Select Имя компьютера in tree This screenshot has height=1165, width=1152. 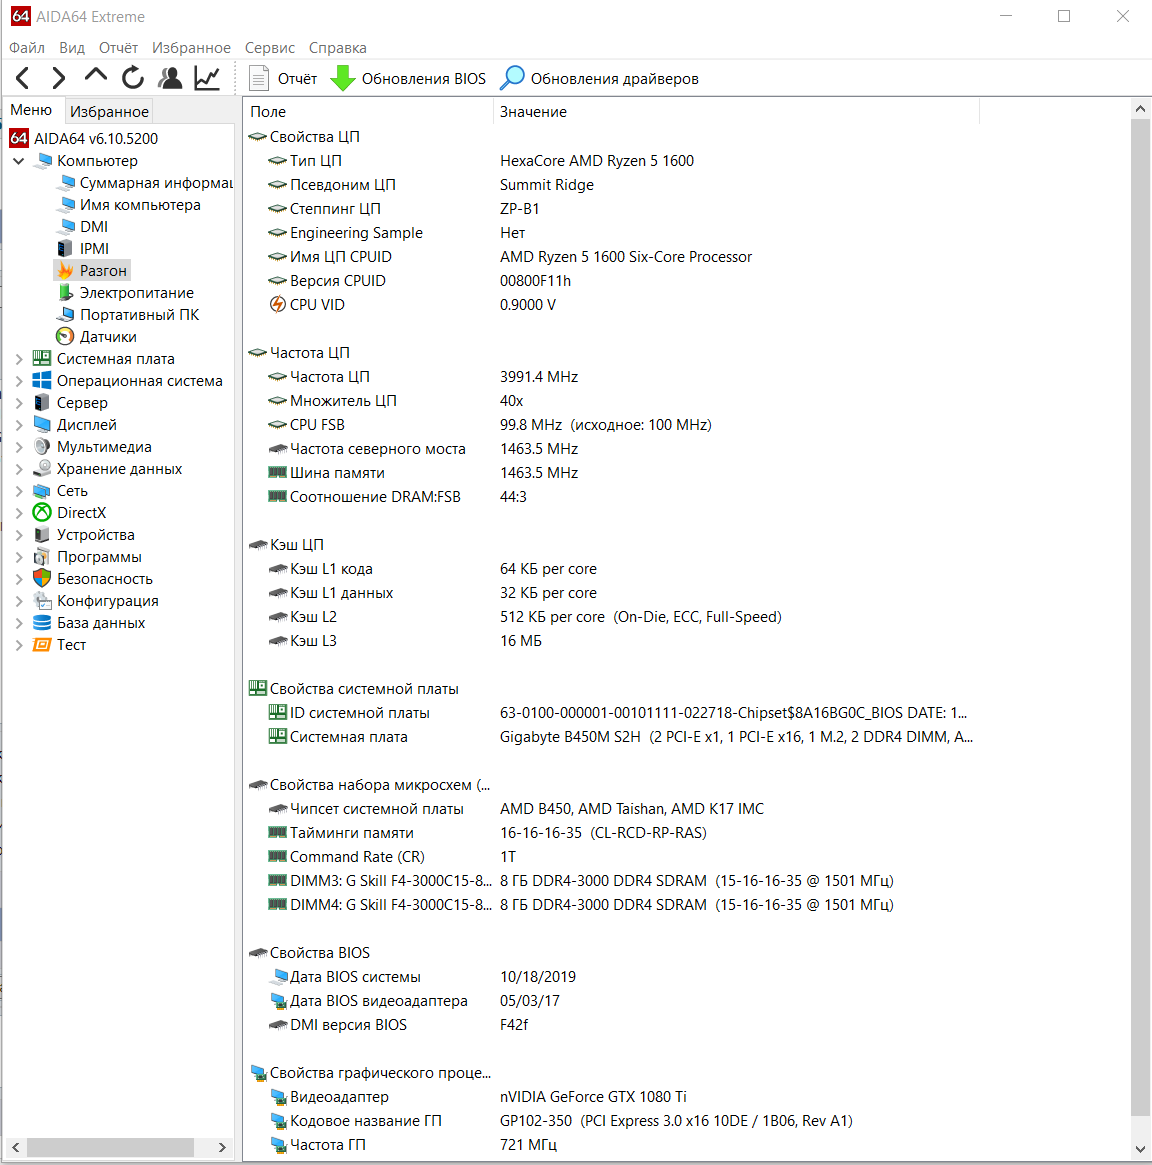[129, 205]
